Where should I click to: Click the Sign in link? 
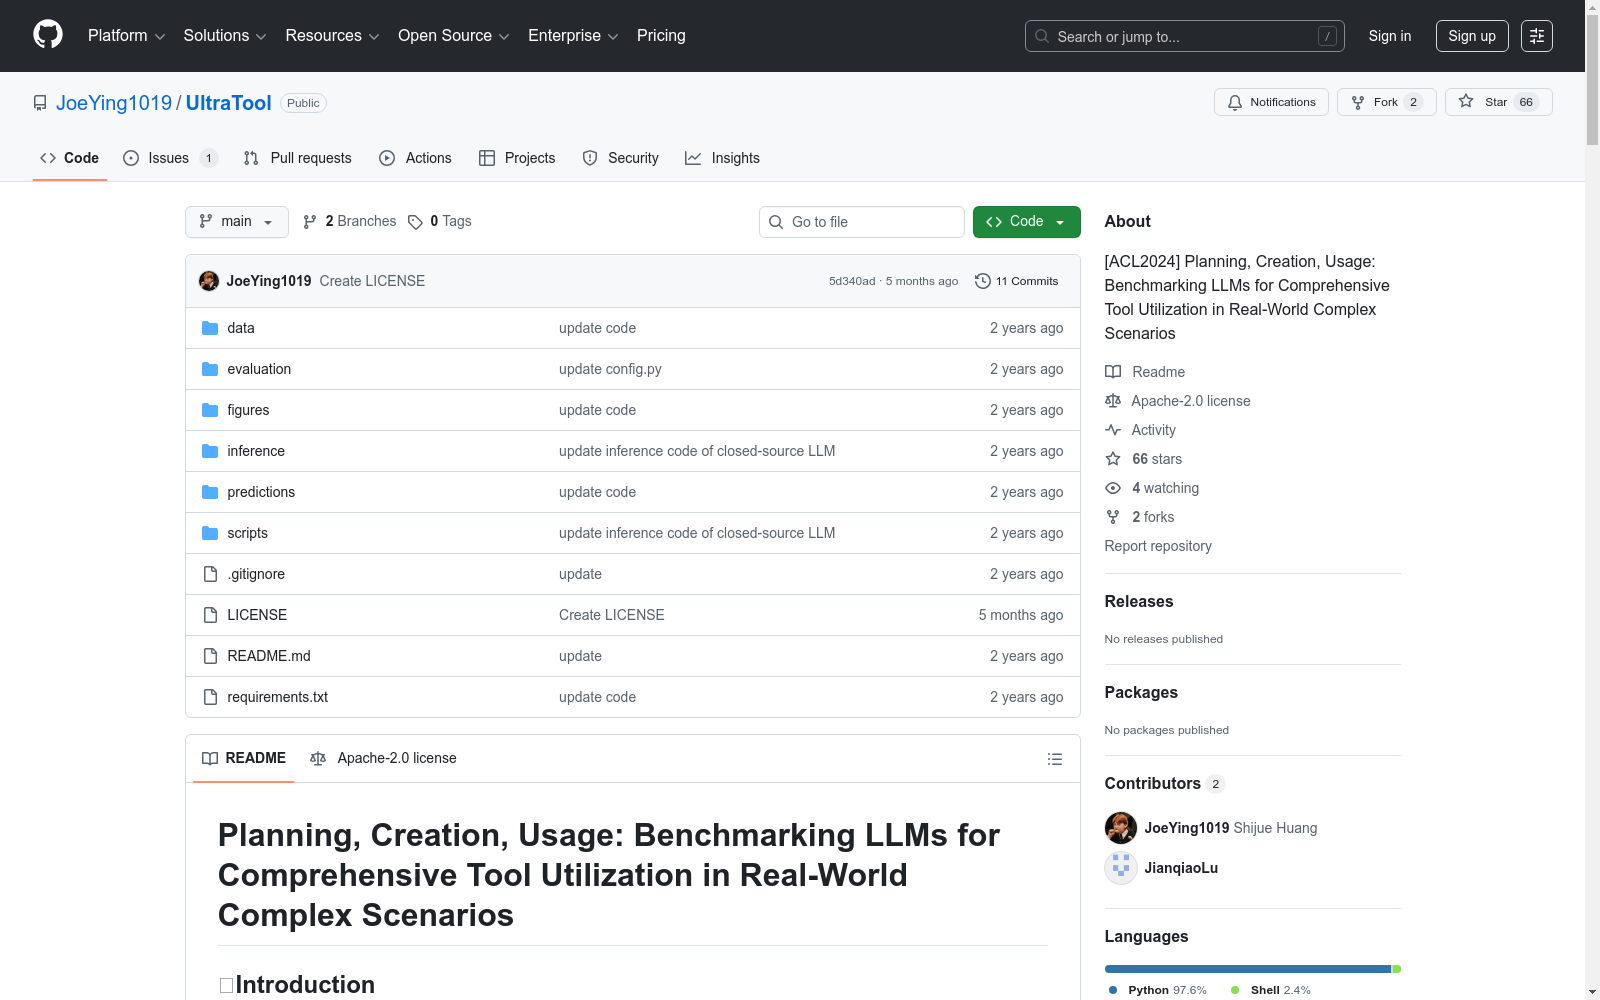click(1390, 36)
